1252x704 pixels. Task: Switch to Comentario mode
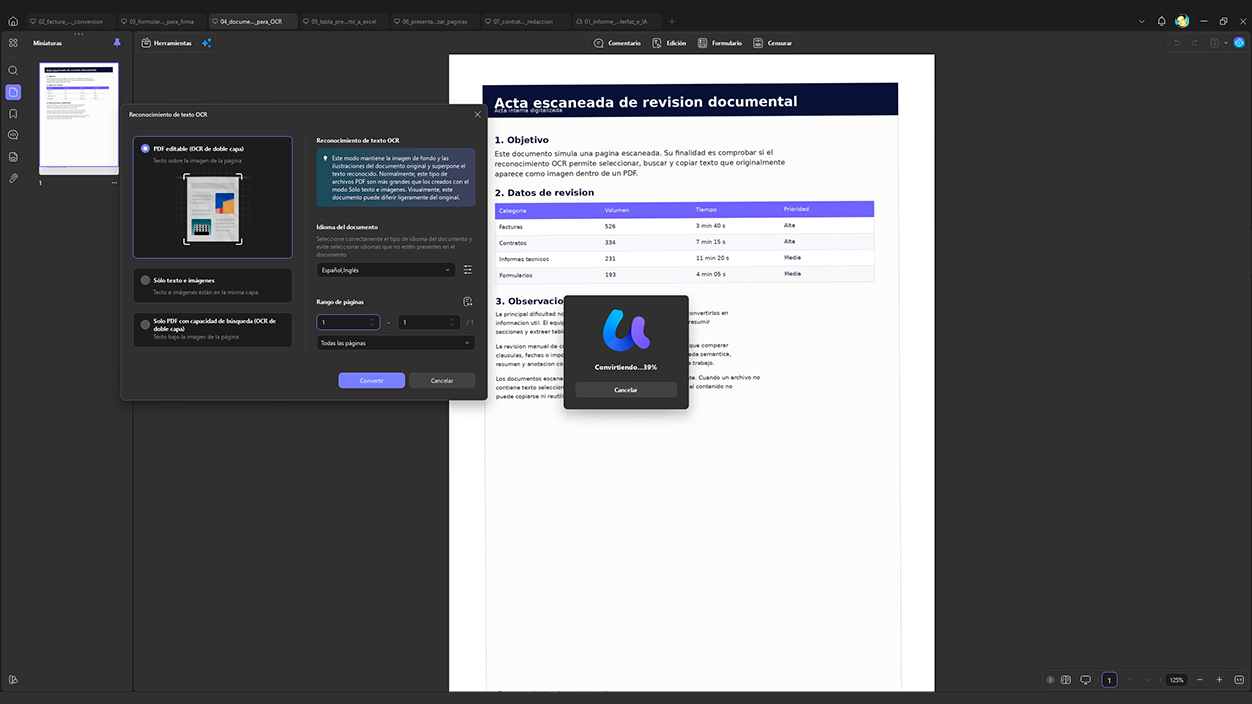(x=617, y=43)
